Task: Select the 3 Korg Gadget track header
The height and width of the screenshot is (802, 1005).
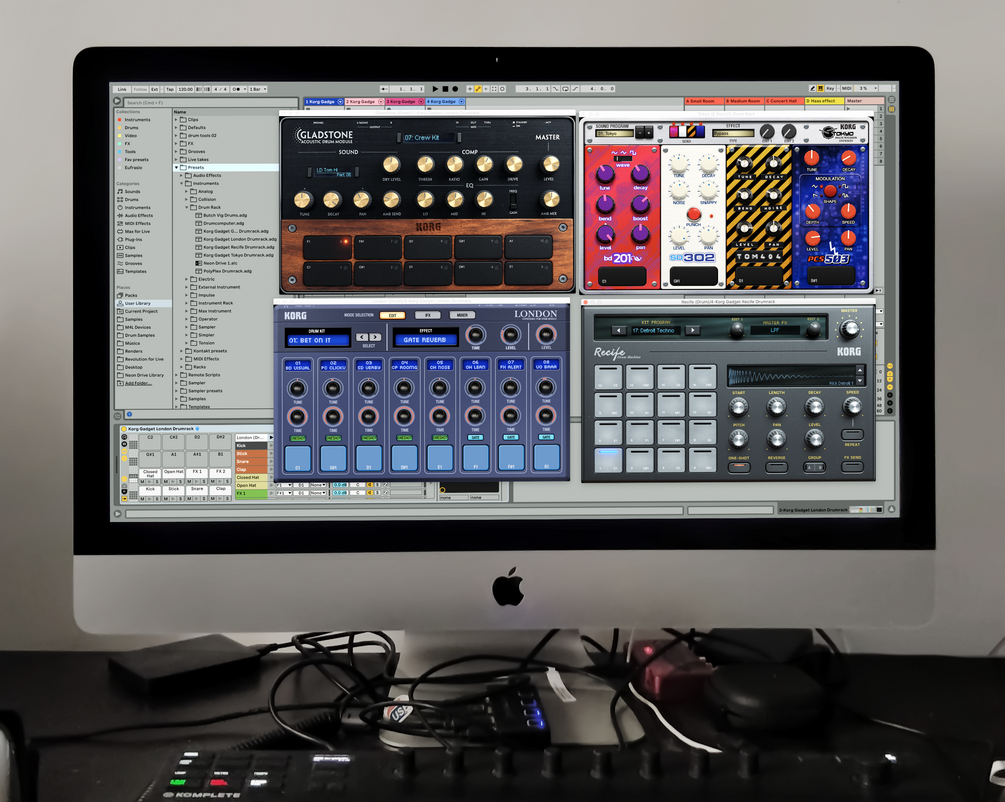Action: tap(404, 102)
